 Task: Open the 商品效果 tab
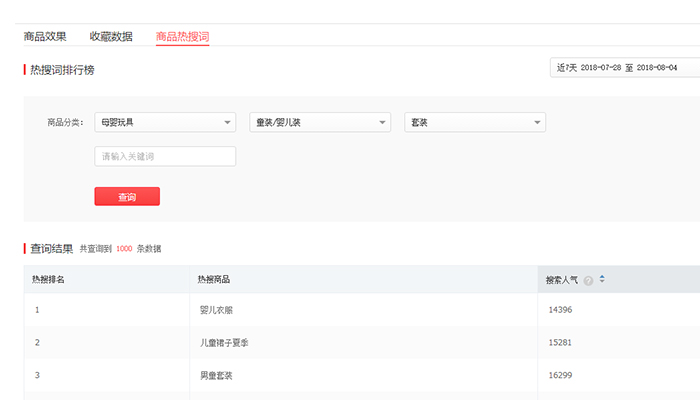click(45, 36)
